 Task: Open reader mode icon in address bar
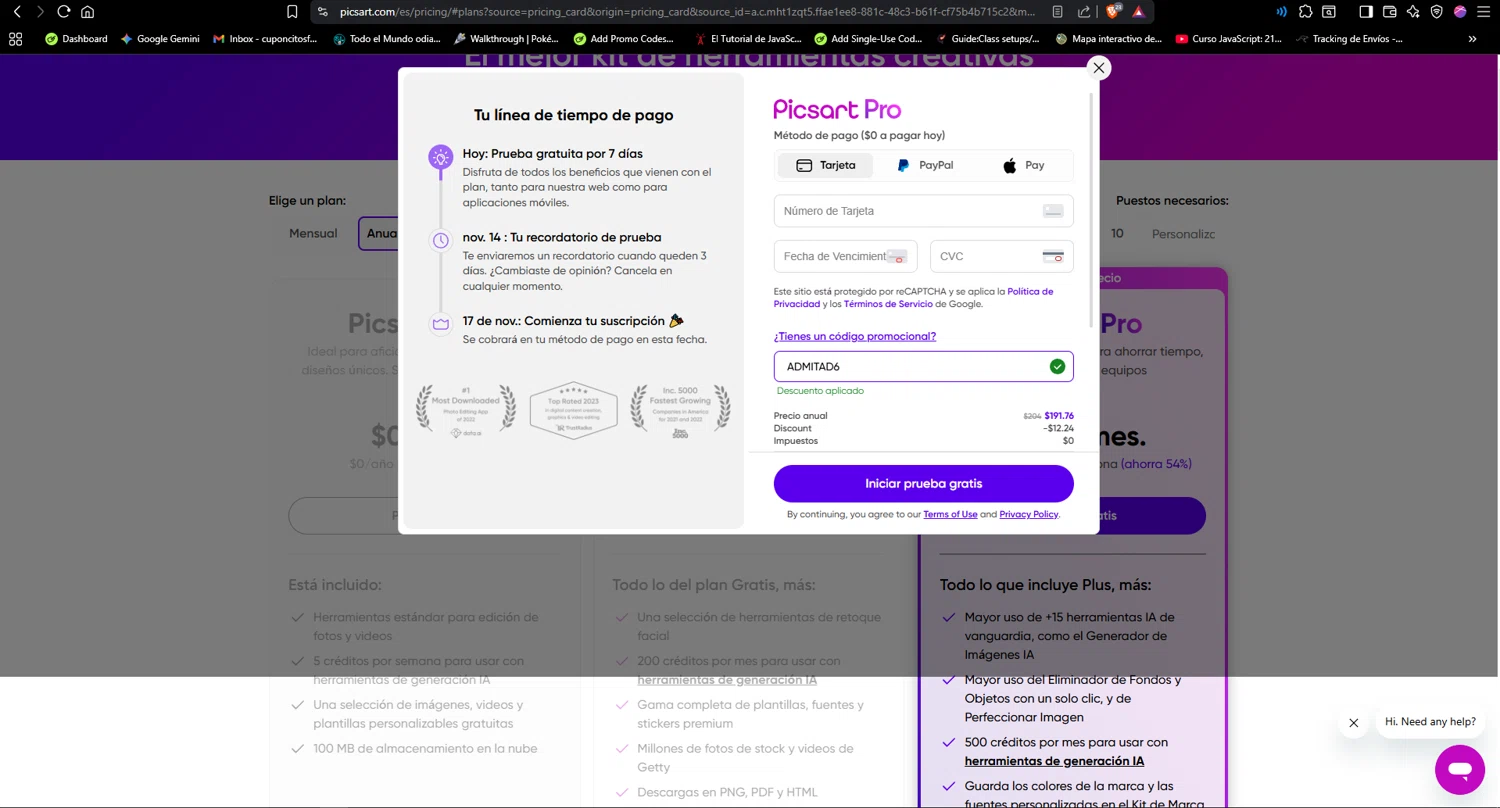(x=1058, y=12)
